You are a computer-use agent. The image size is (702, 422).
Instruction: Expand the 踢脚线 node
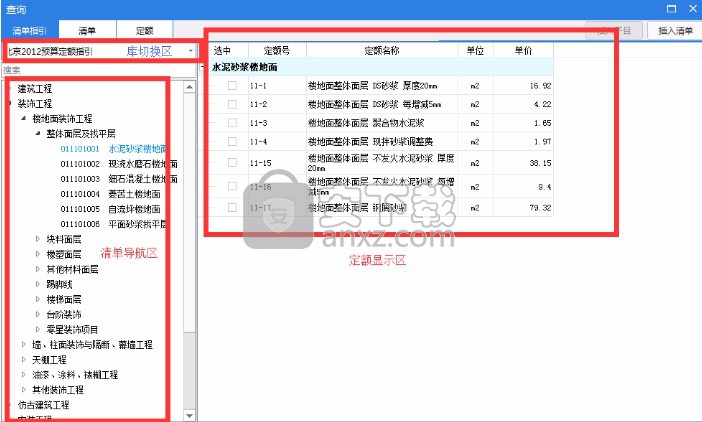pos(38,284)
